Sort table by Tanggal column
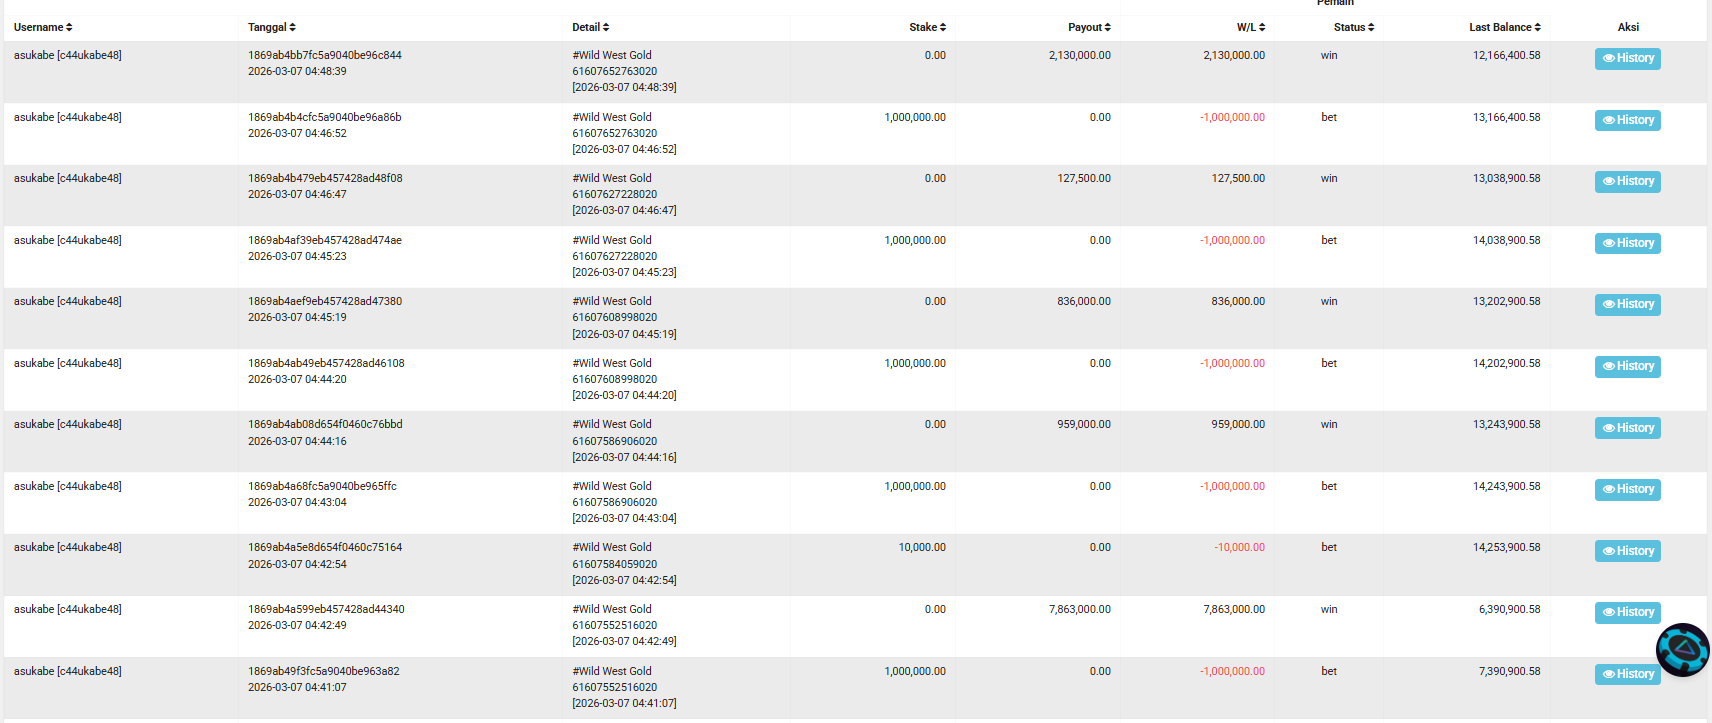Image resolution: width=1712 pixels, height=723 pixels. [272, 27]
